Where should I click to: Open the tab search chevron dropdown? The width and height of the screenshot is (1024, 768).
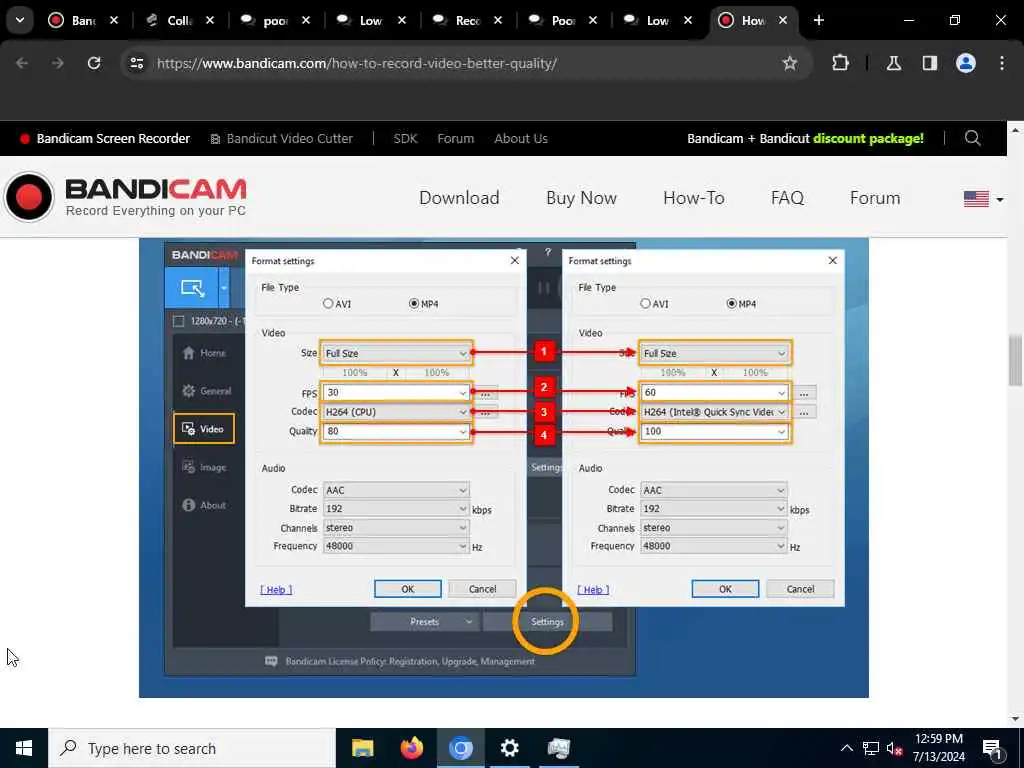[x=20, y=20]
